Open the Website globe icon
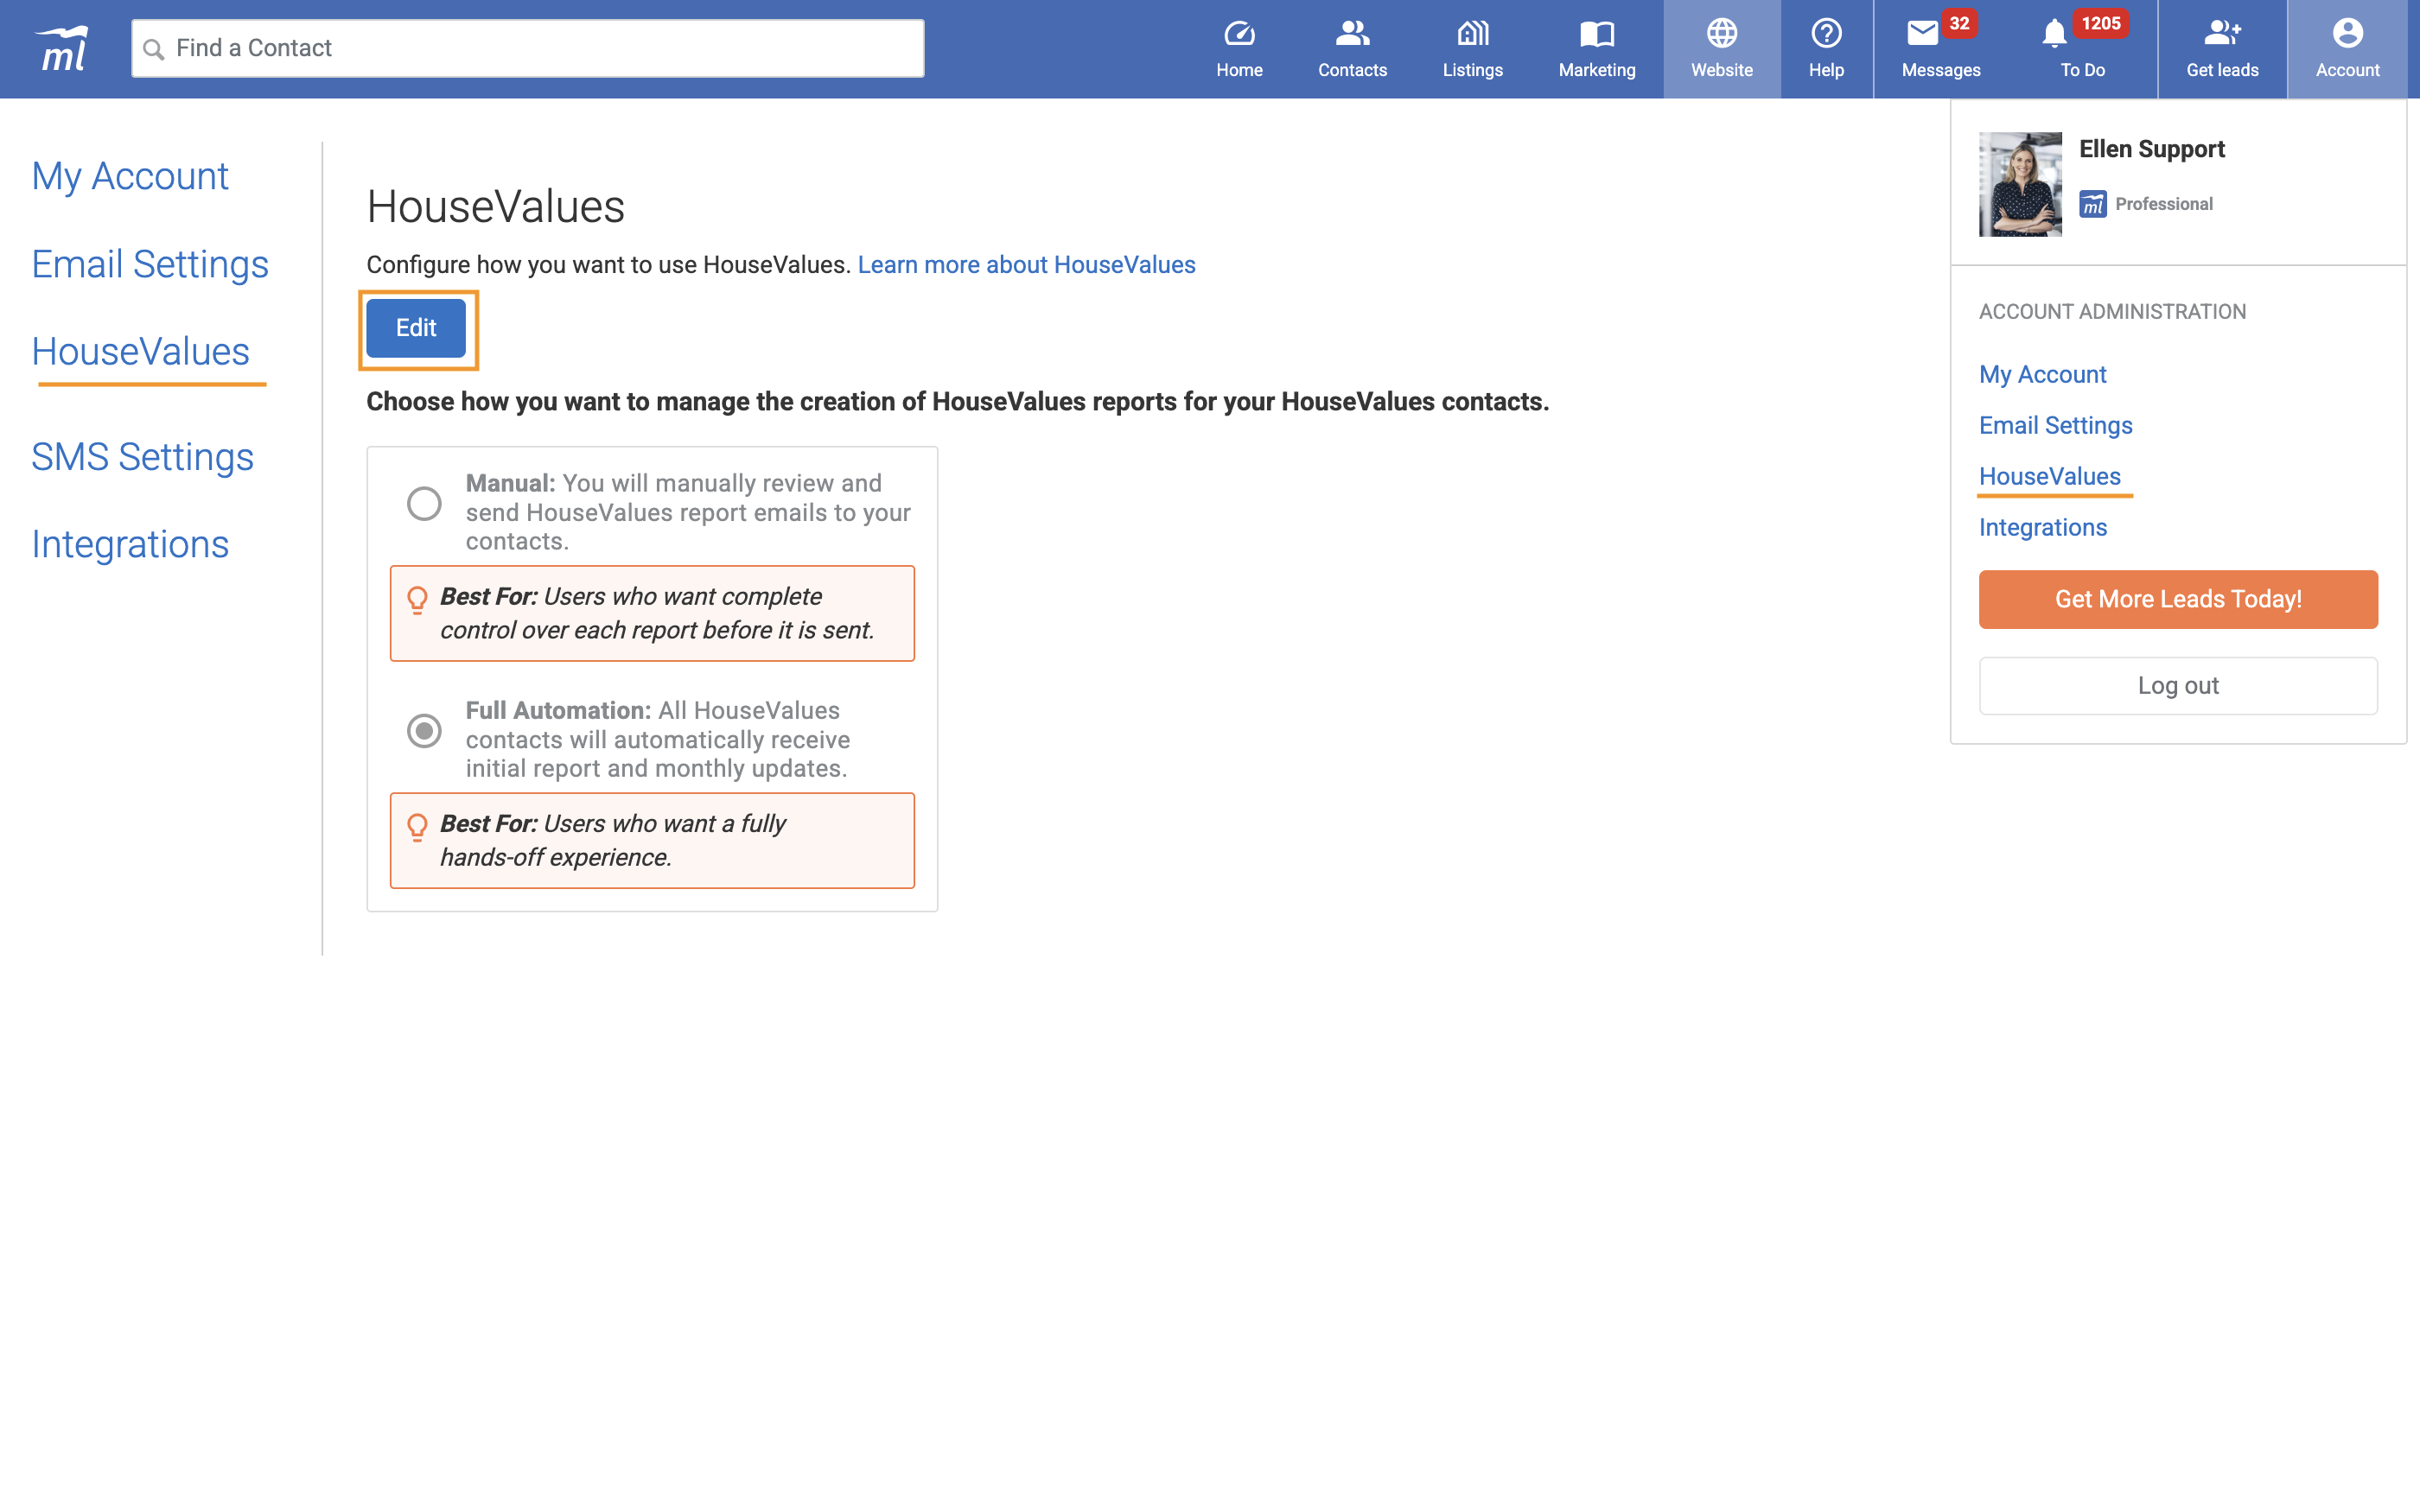The image size is (2420, 1512). pos(1721,34)
